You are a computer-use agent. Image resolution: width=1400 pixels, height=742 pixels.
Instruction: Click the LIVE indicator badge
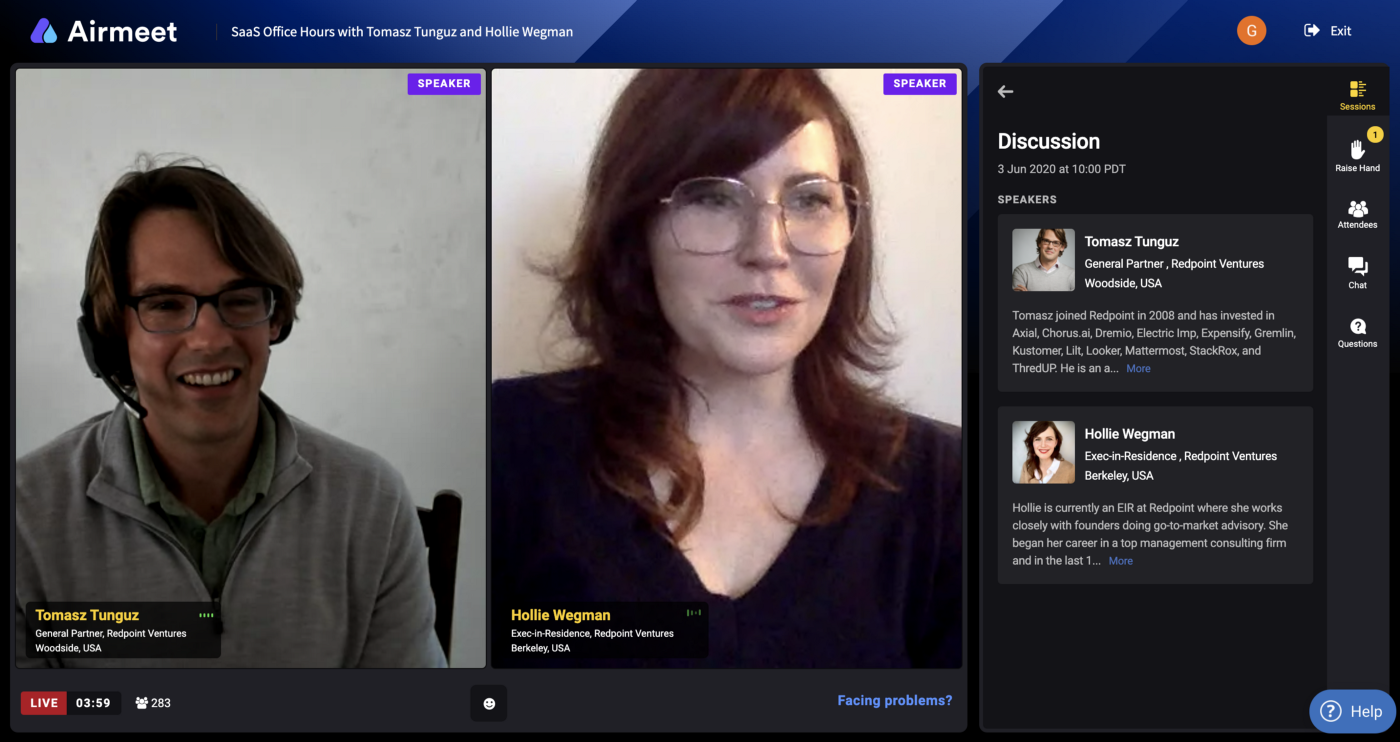[44, 703]
